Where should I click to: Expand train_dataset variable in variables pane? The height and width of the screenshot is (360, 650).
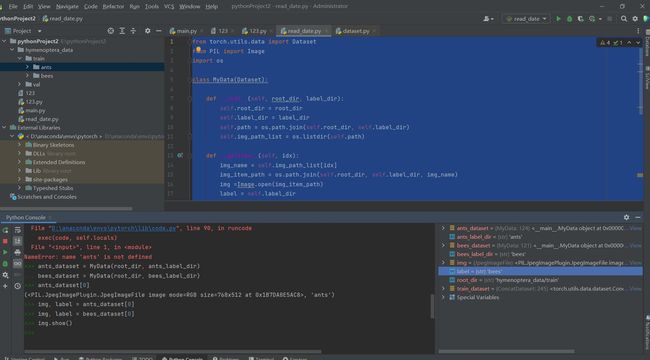[x=443, y=289]
